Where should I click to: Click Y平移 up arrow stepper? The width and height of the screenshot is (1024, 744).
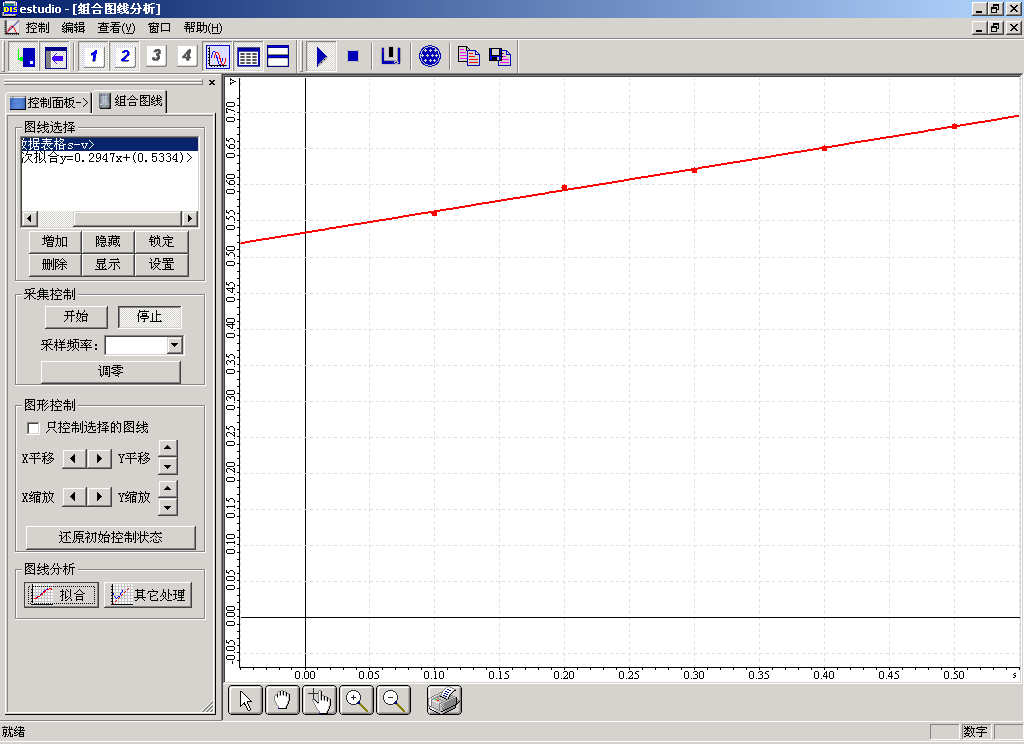168,449
